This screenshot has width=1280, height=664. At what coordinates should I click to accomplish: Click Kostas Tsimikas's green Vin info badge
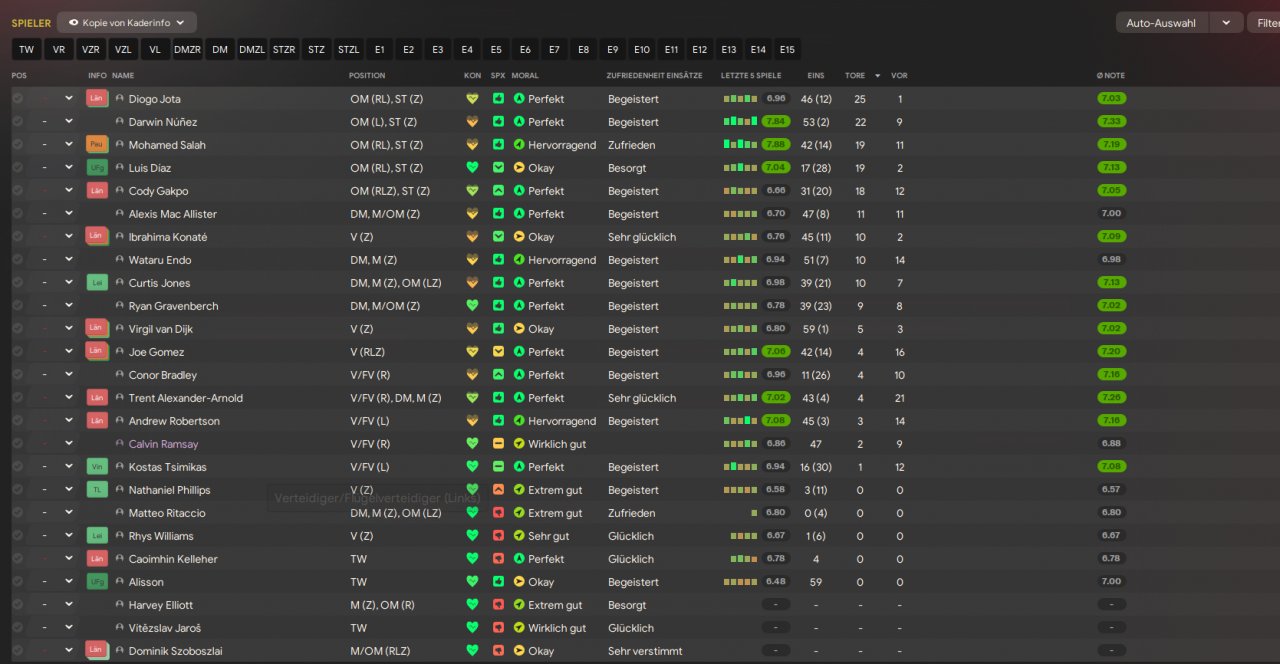pos(97,467)
